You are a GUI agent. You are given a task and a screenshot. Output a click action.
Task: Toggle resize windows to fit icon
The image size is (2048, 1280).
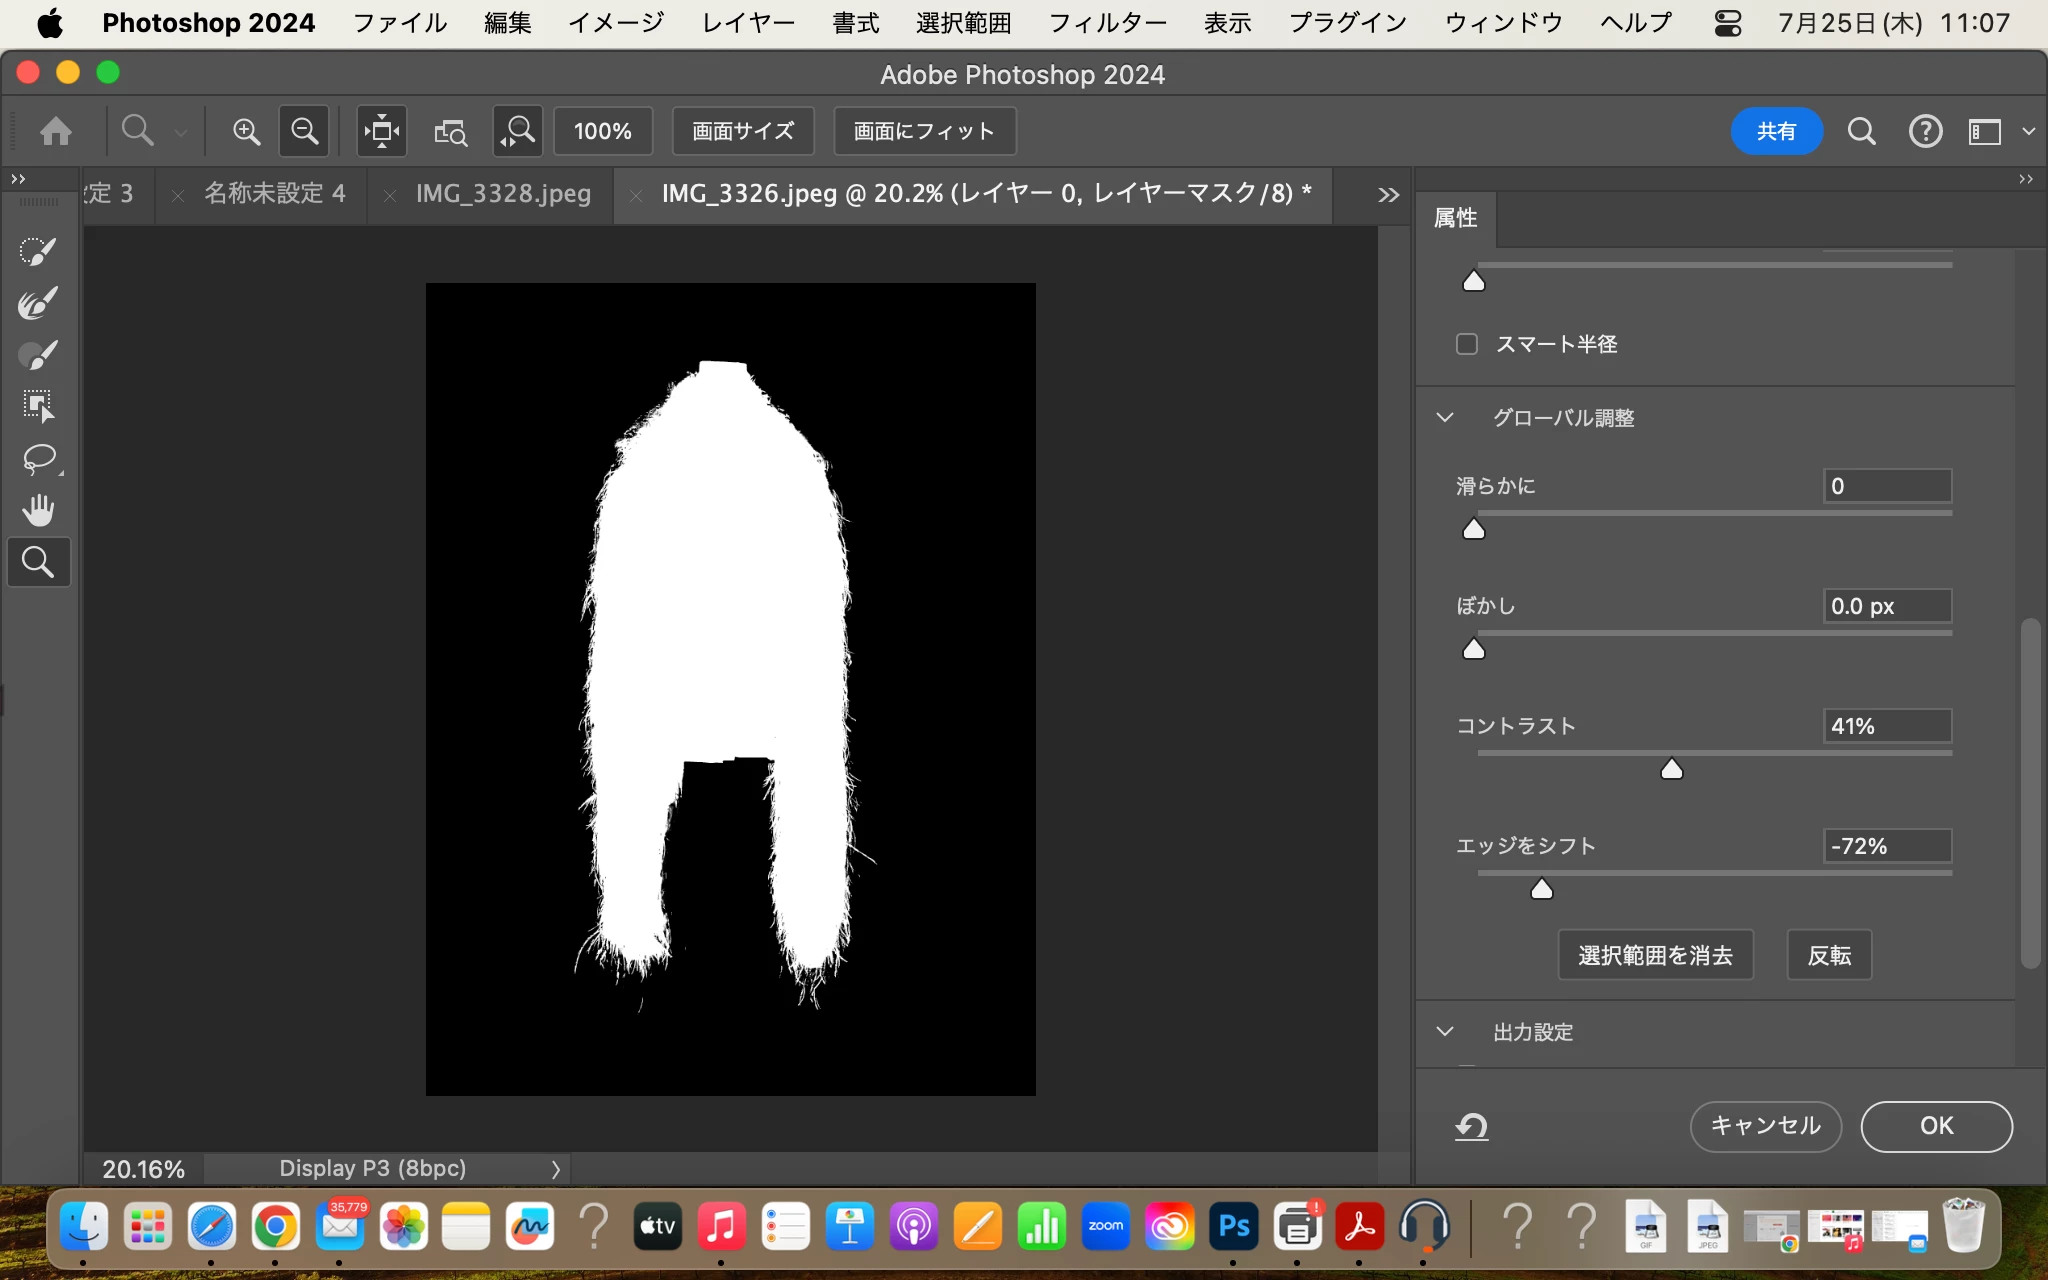(x=382, y=131)
